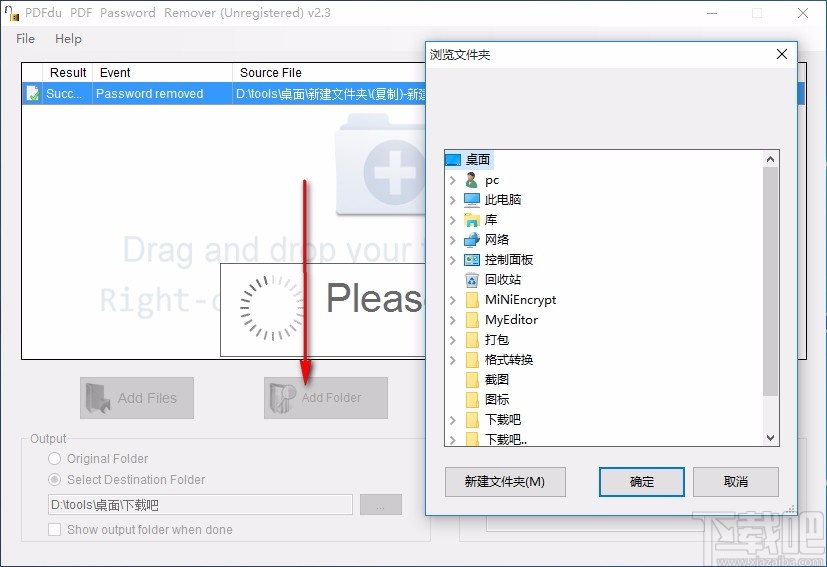This screenshot has width=827, height=567.
Task: Click 新建文件夹(M) button
Action: [x=505, y=482]
